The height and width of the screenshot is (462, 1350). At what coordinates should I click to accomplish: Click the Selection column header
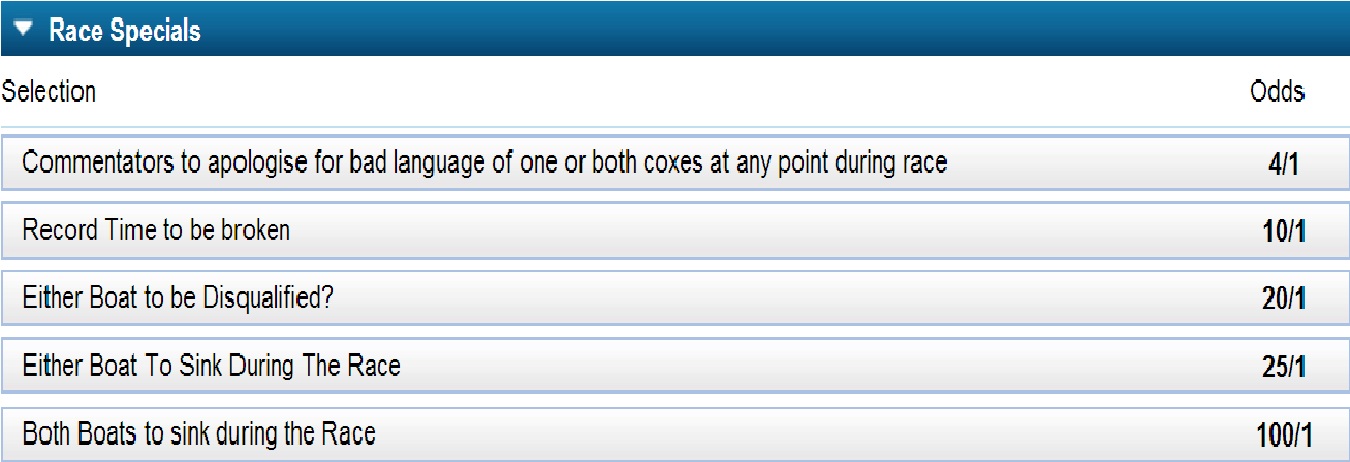49,92
